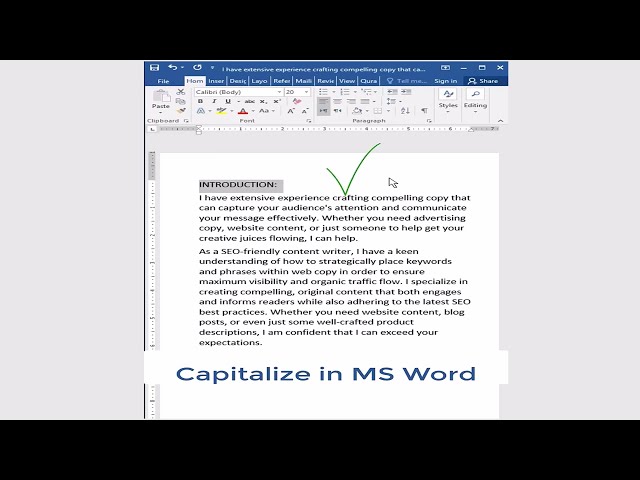Viewport: 640px width, 480px height.
Task: Switch to the References tab
Action: (282, 81)
